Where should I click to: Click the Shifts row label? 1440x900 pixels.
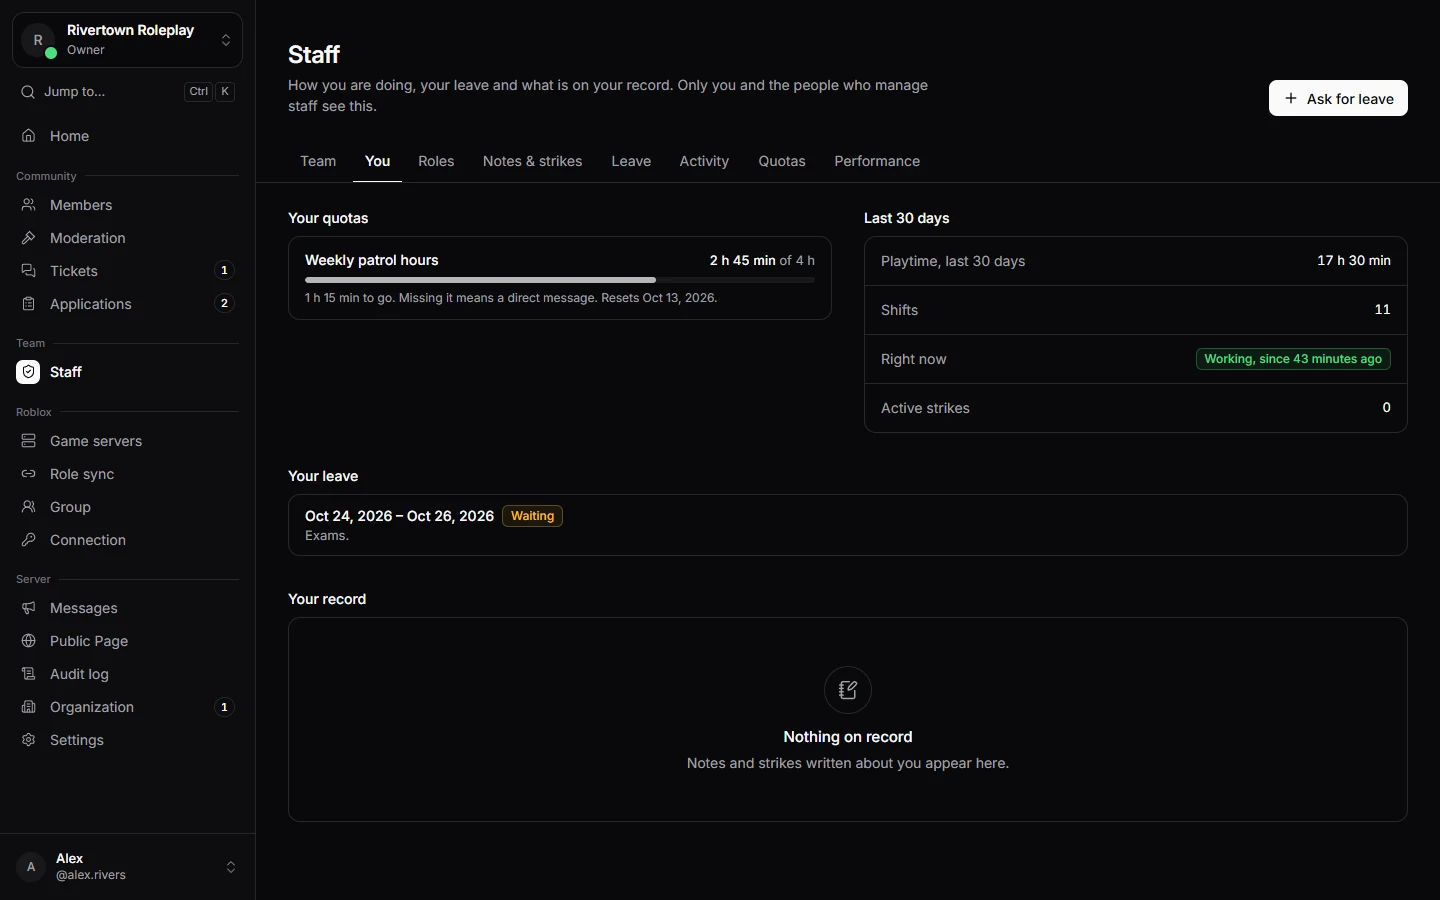click(899, 310)
